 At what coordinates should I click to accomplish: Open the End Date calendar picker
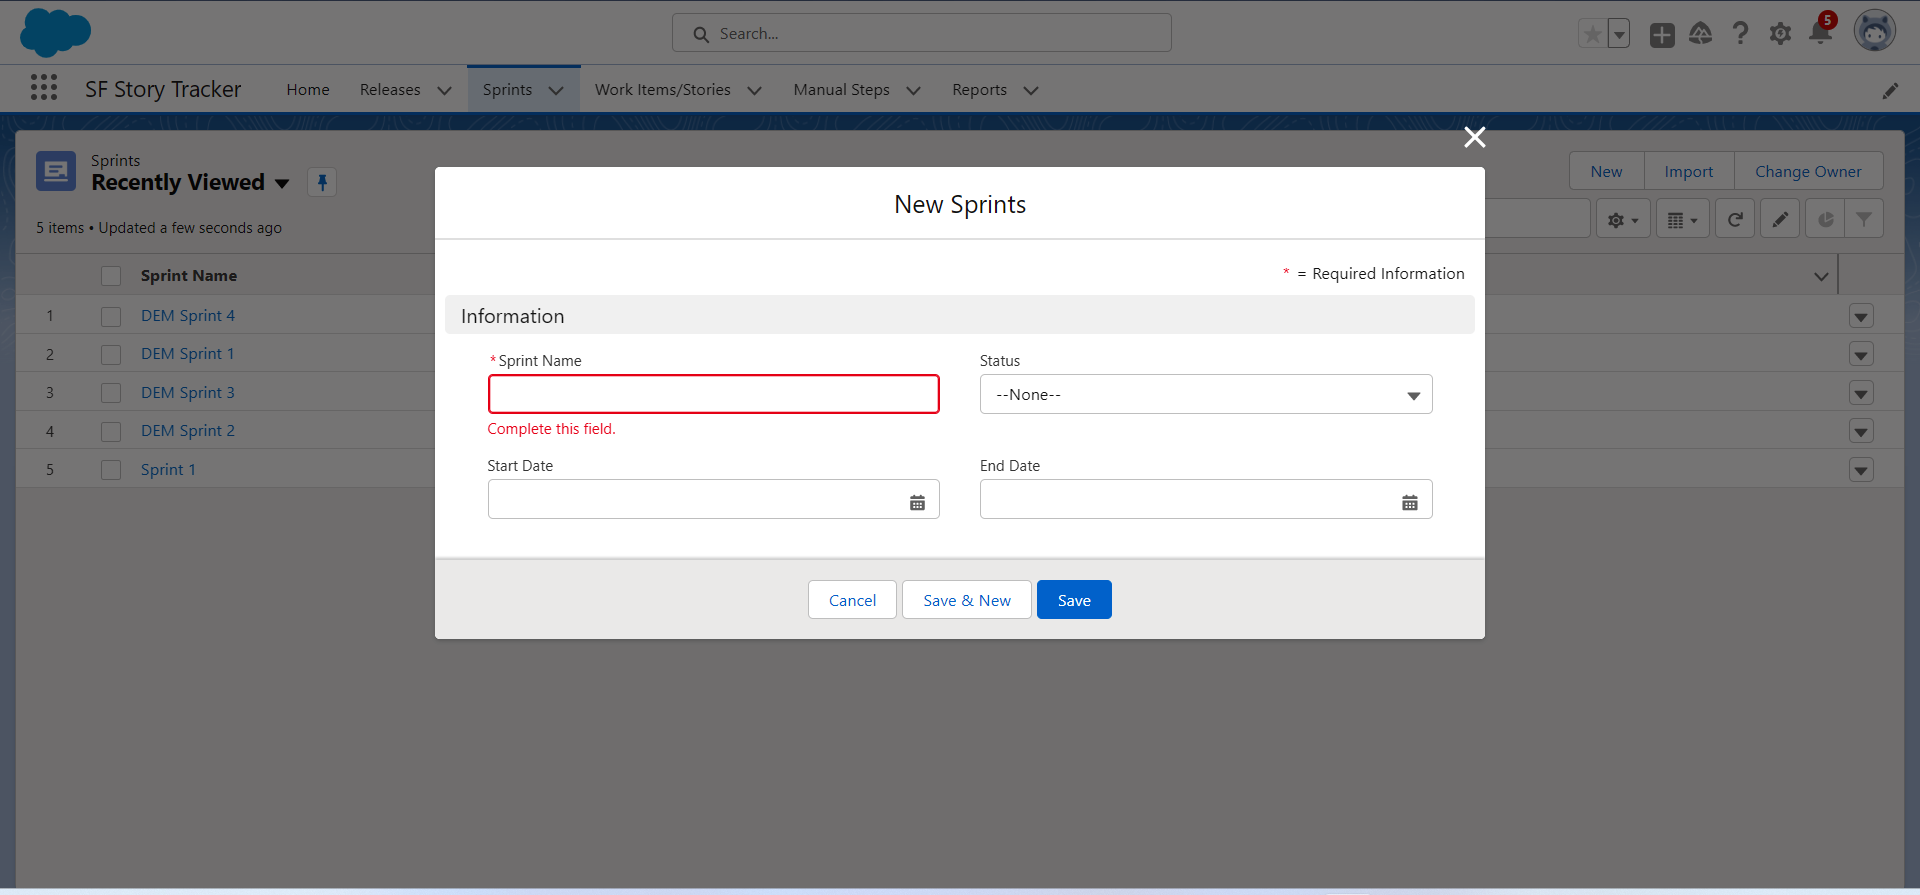pyautogui.click(x=1410, y=502)
